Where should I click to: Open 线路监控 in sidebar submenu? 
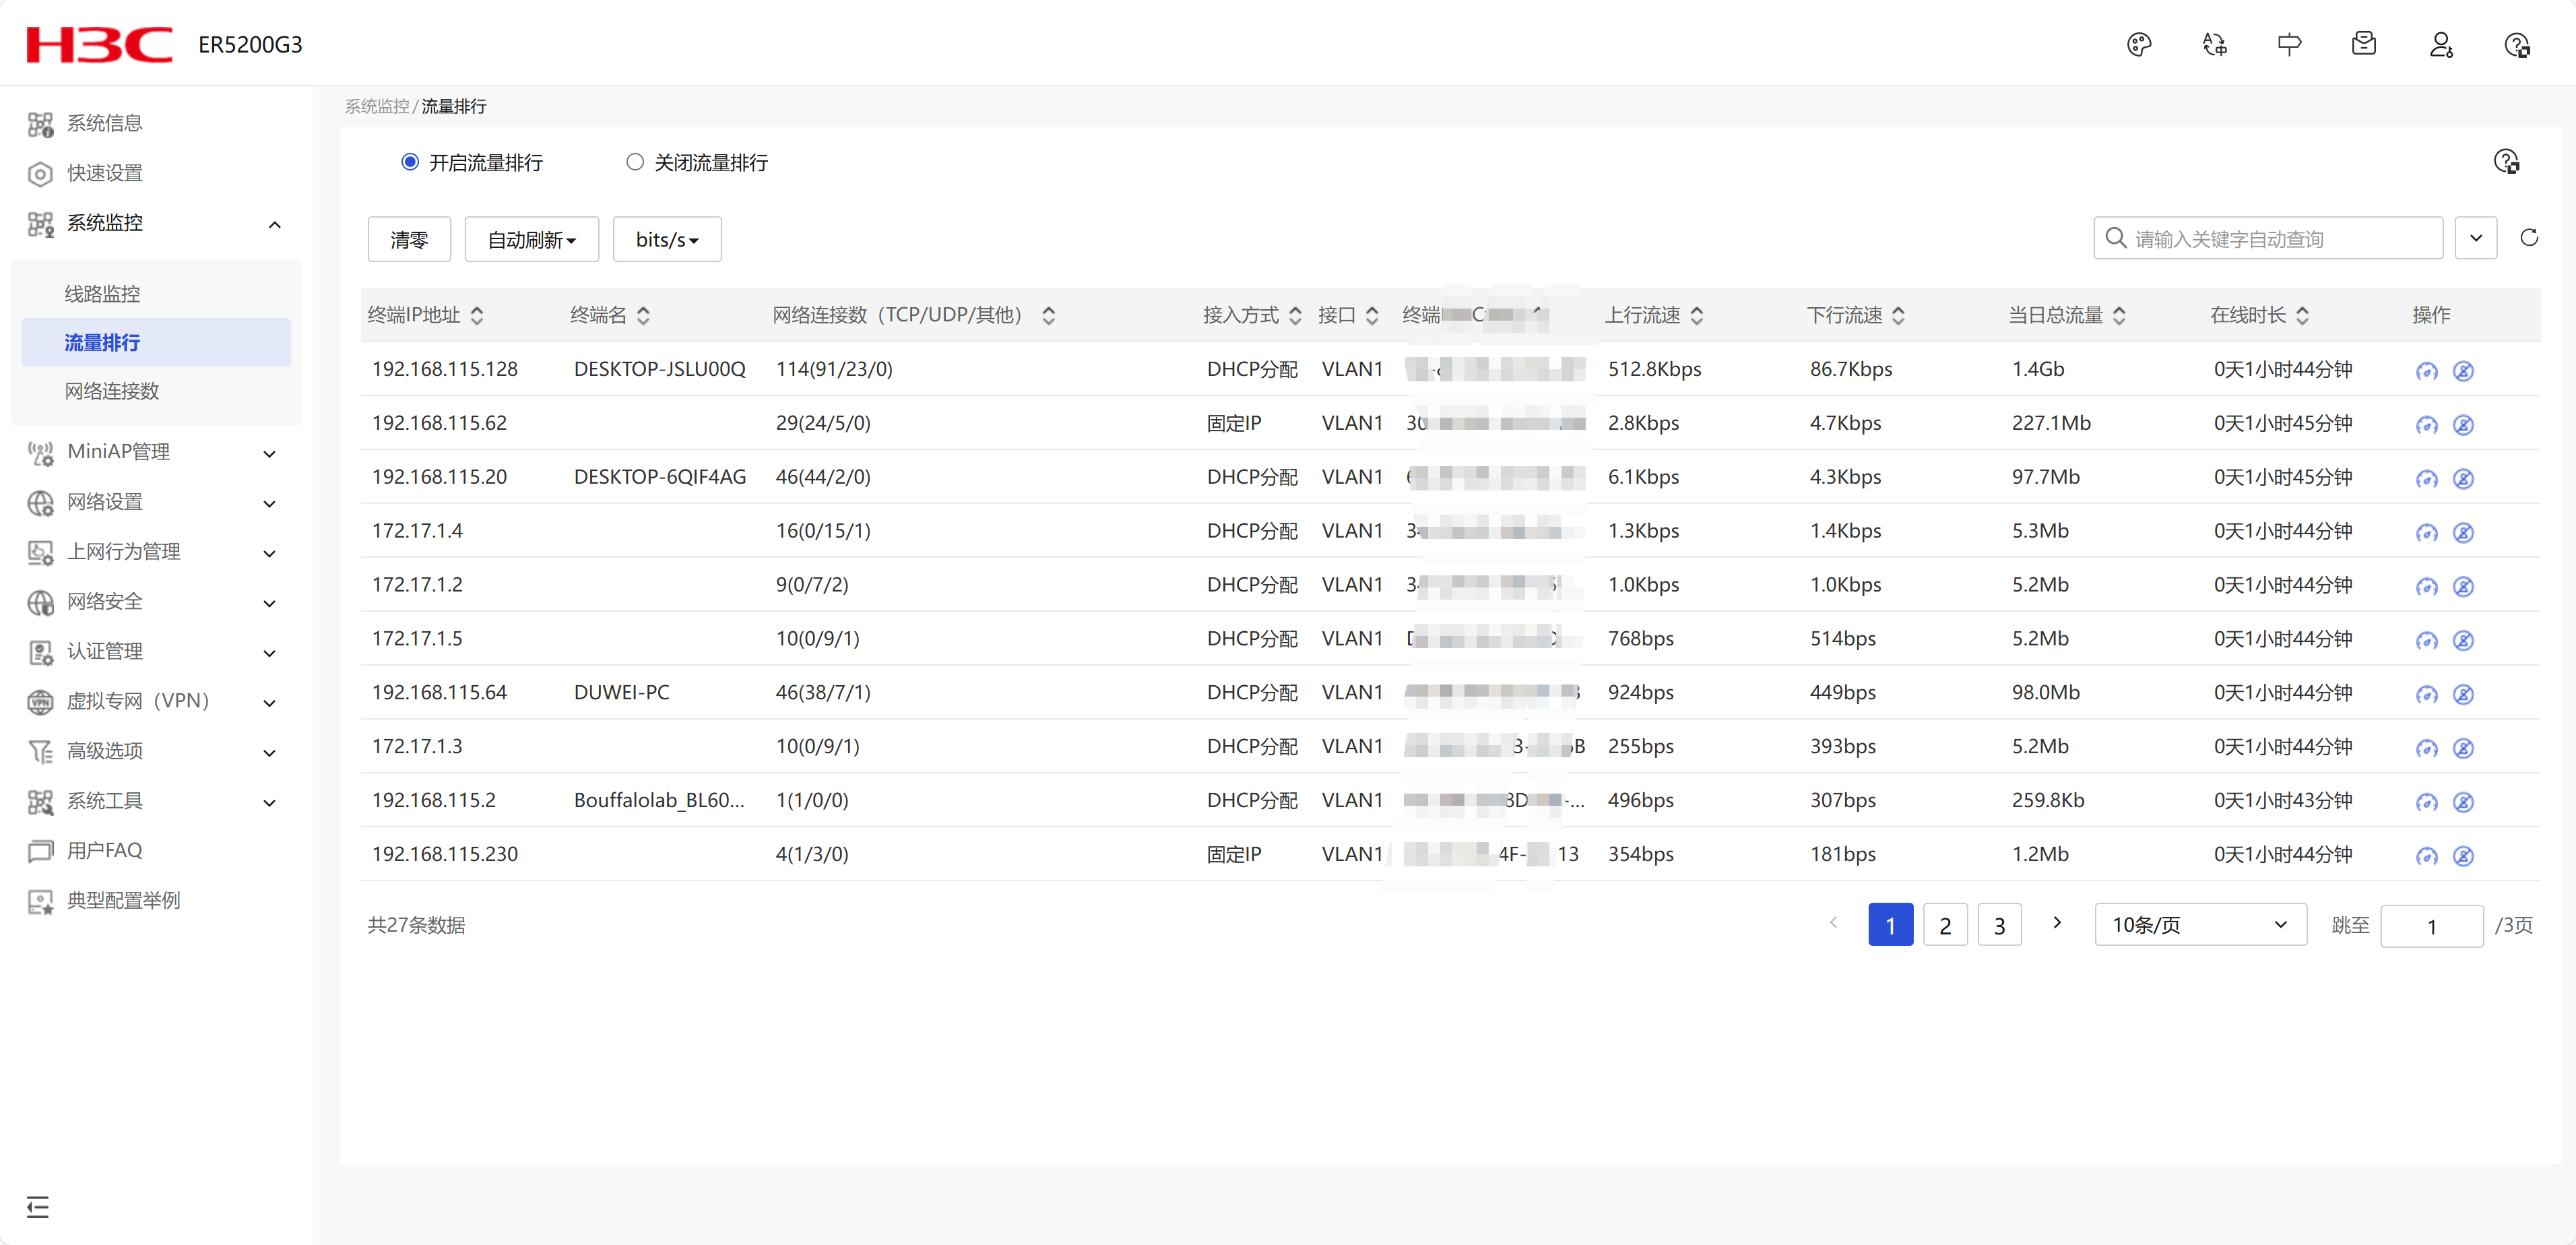103,294
